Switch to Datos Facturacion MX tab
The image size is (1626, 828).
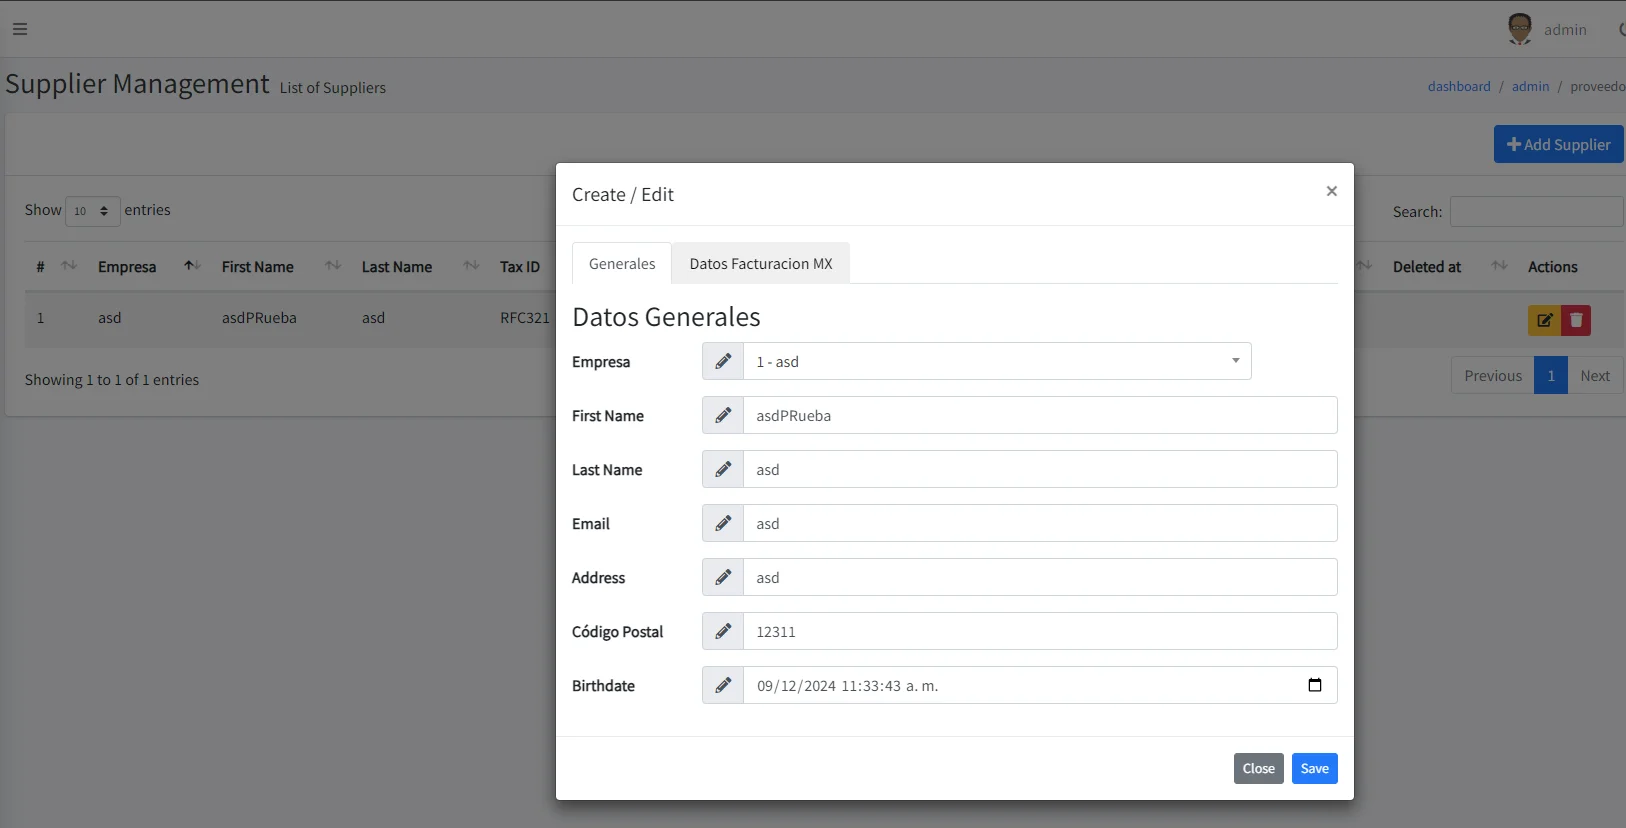pos(760,264)
